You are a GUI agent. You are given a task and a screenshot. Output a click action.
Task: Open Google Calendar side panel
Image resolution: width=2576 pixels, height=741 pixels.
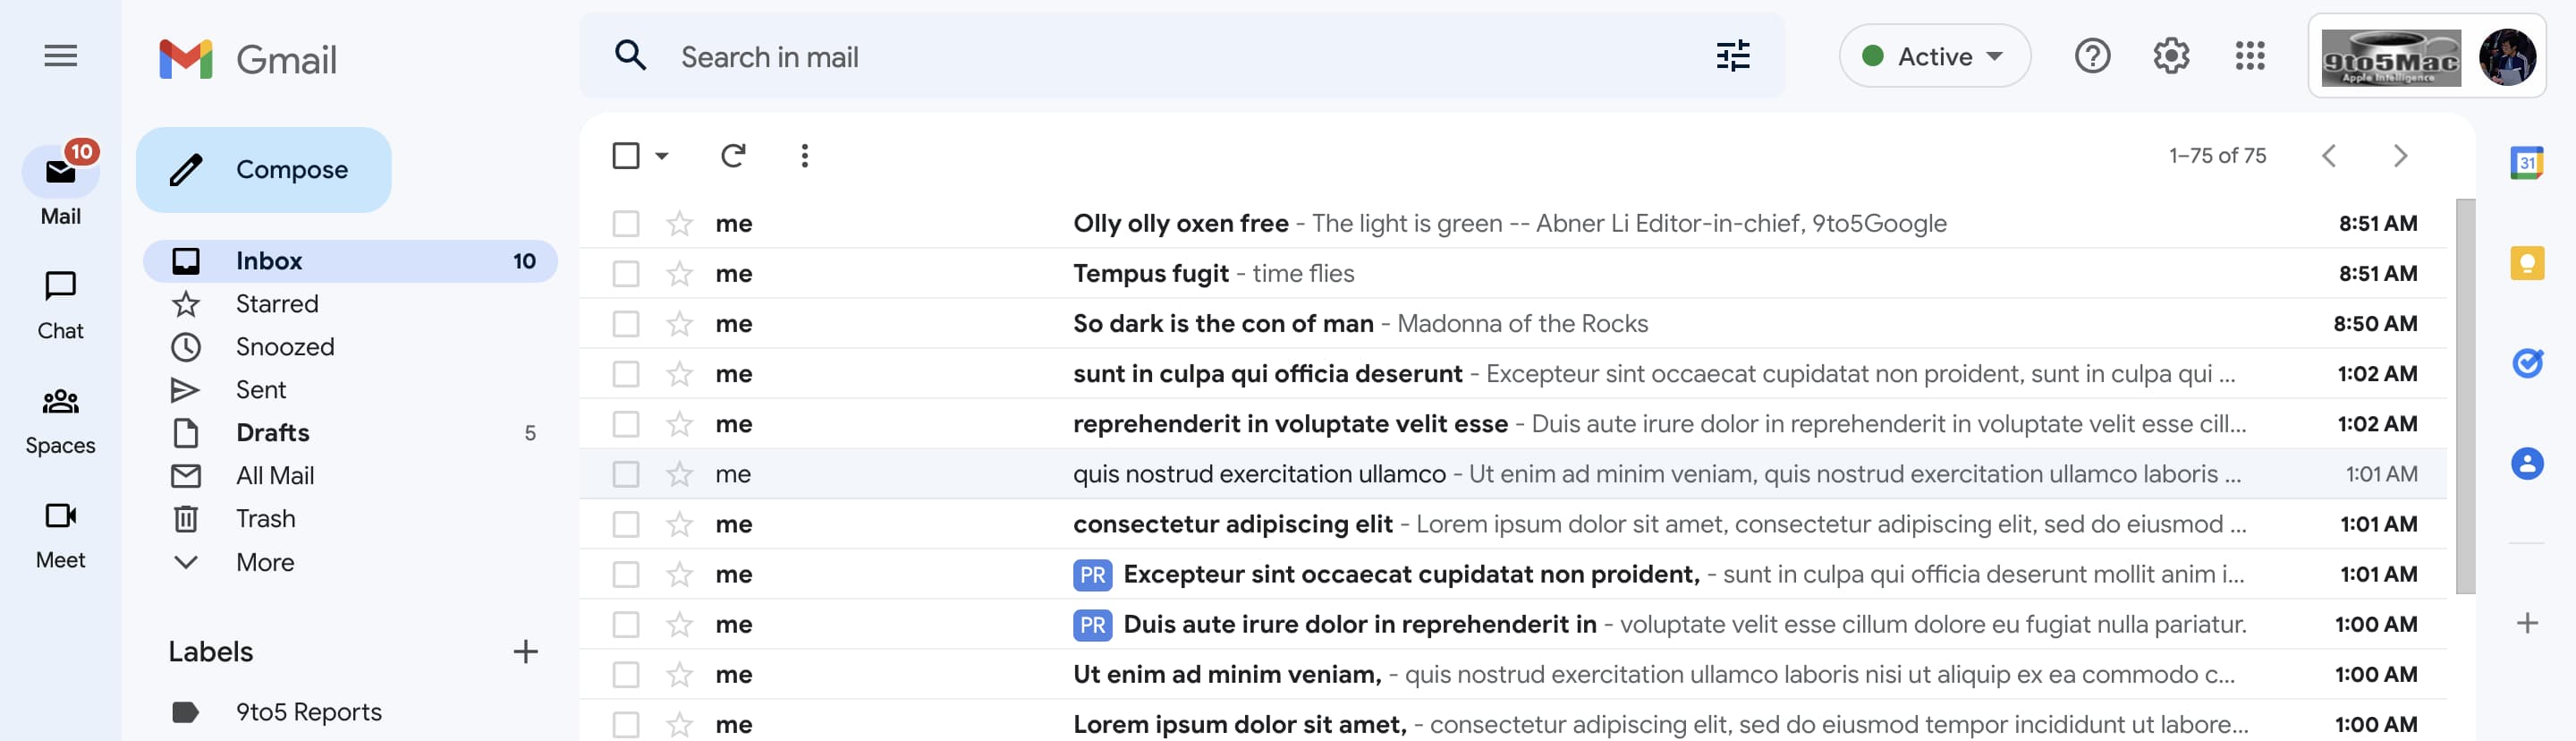(x=2526, y=162)
